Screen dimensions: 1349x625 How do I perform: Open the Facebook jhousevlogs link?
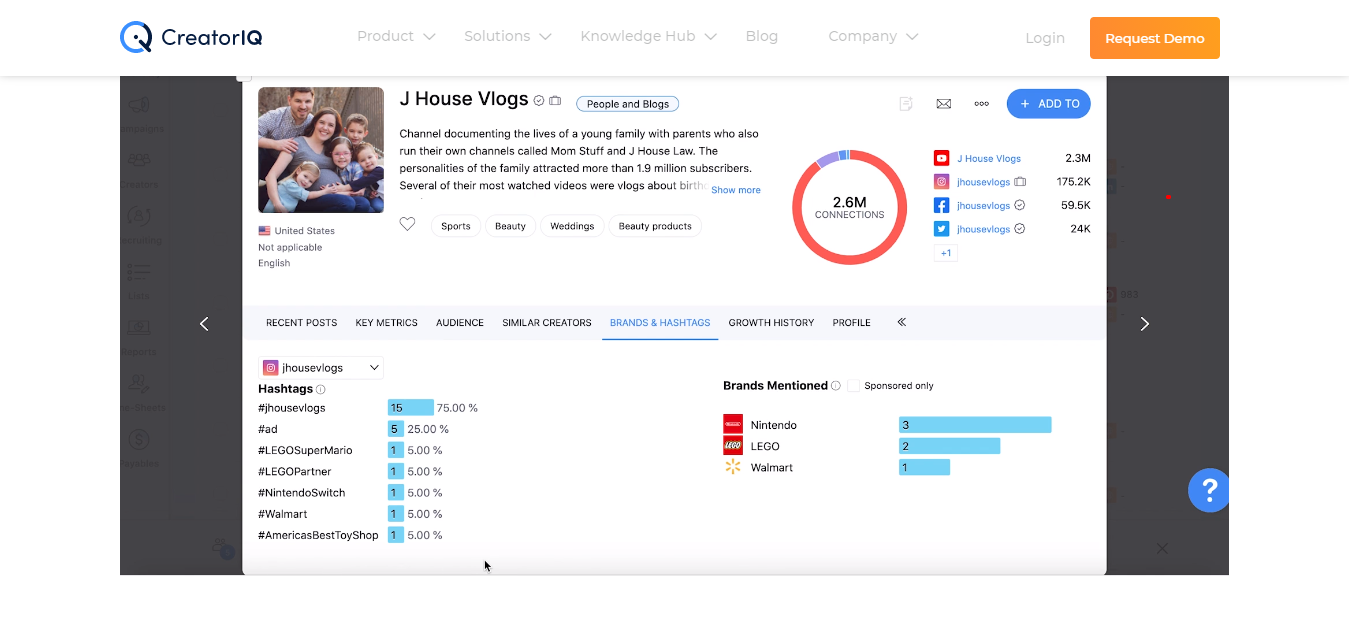point(984,205)
